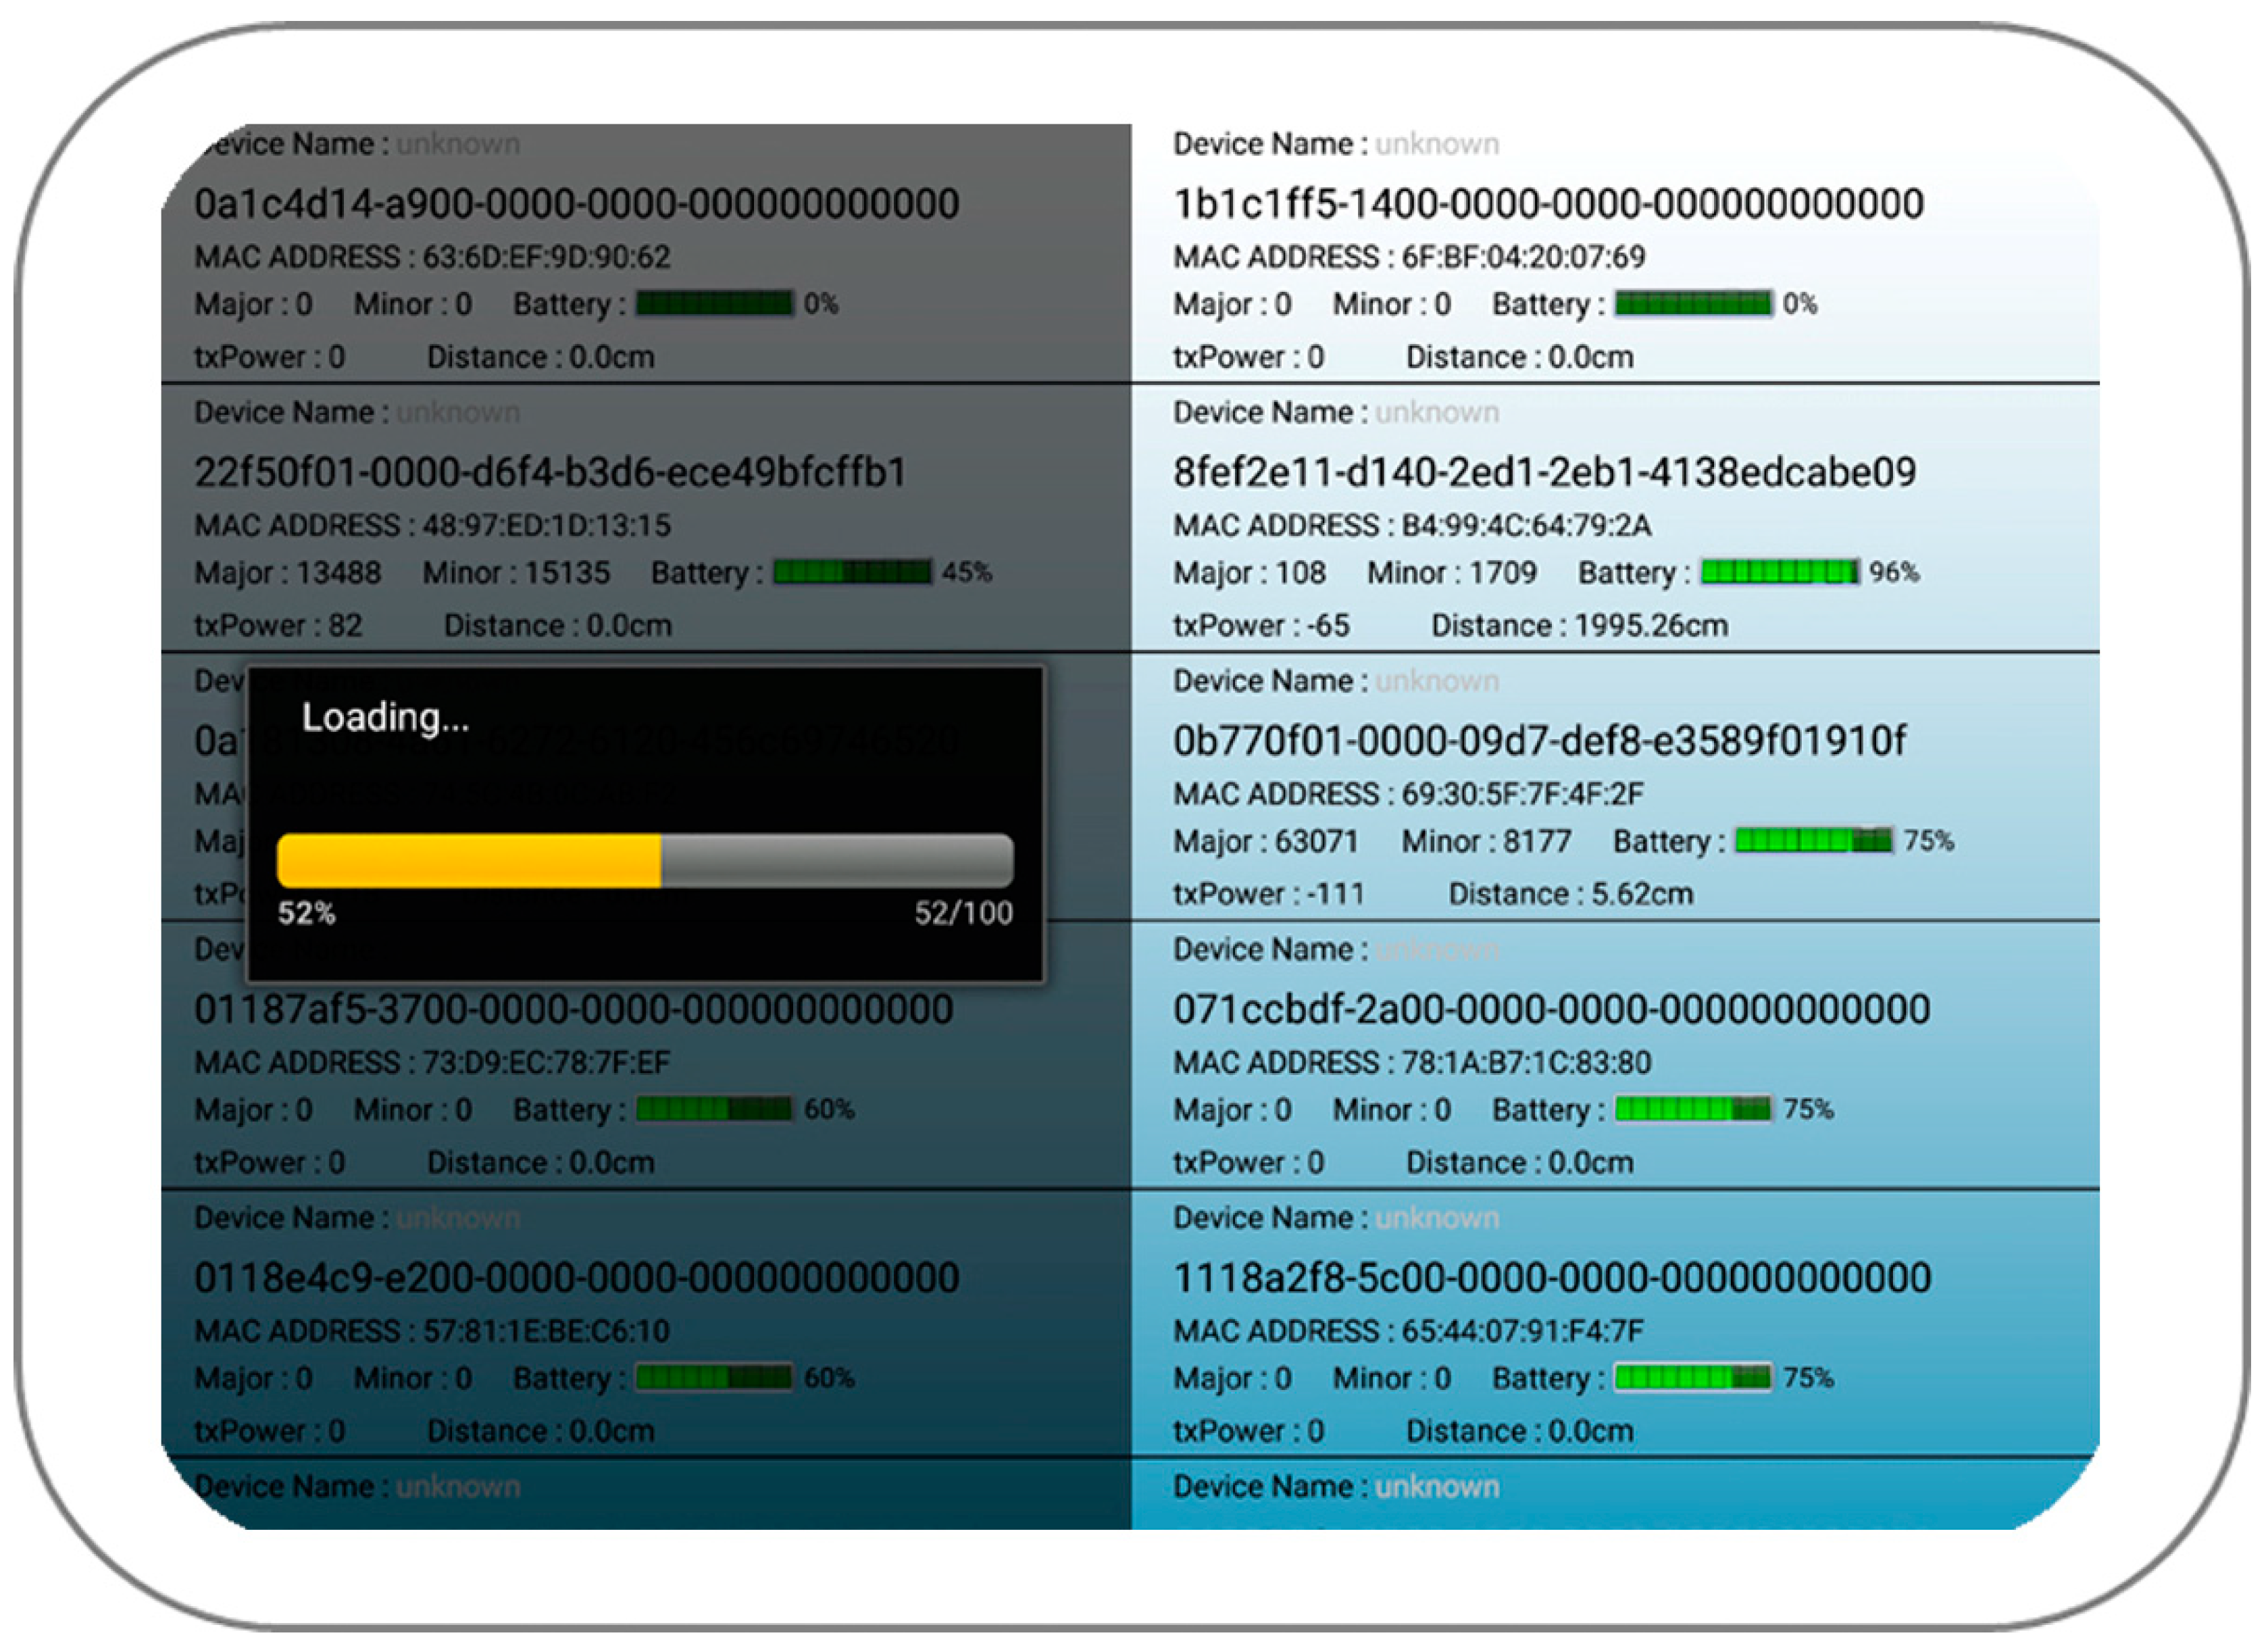Click battery bar for device 1b1c1ff5
Screen dimensions: 2268x1648
(1693, 303)
